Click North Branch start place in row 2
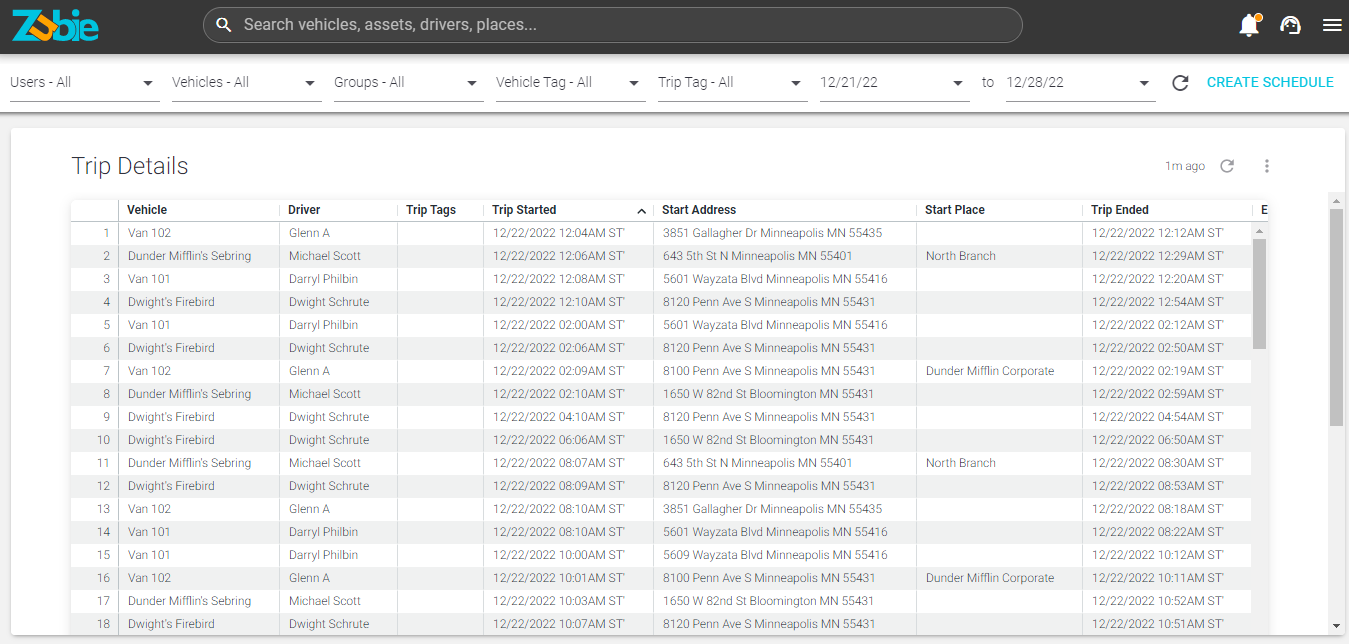Screen dimensions: 1349x644 [961, 256]
